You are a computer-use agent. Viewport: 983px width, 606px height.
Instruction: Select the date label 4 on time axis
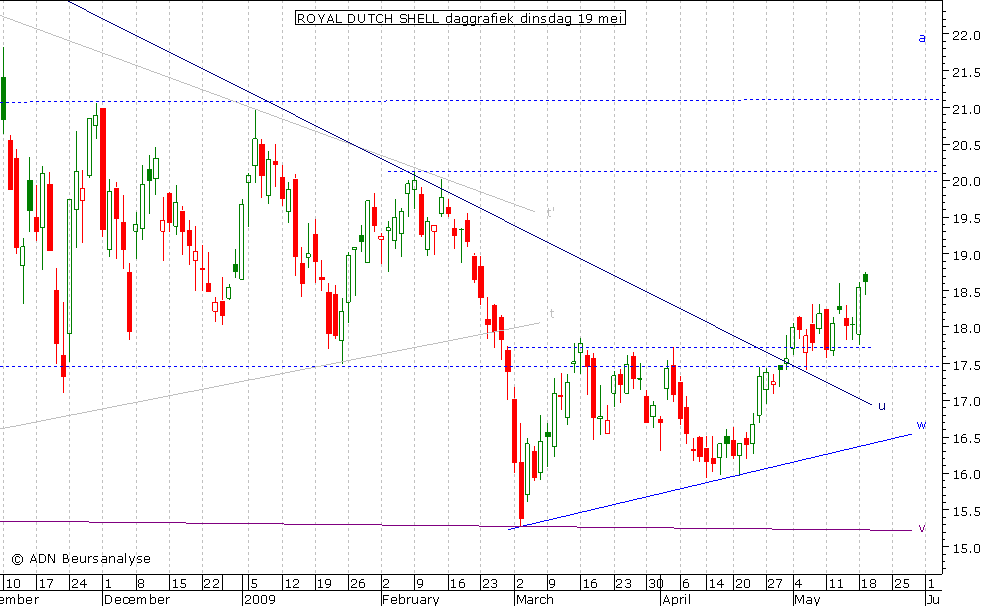[798, 583]
